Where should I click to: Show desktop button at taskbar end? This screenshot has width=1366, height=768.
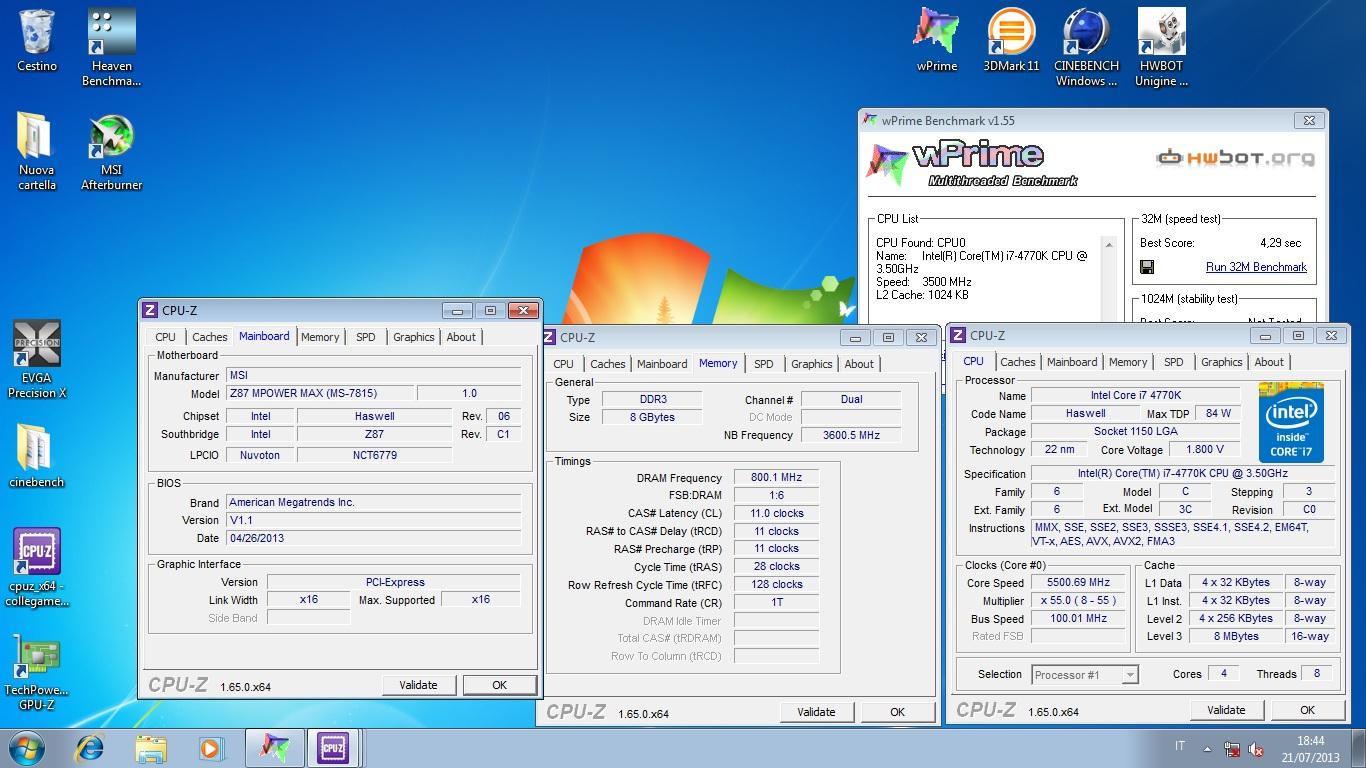tap(1358, 749)
